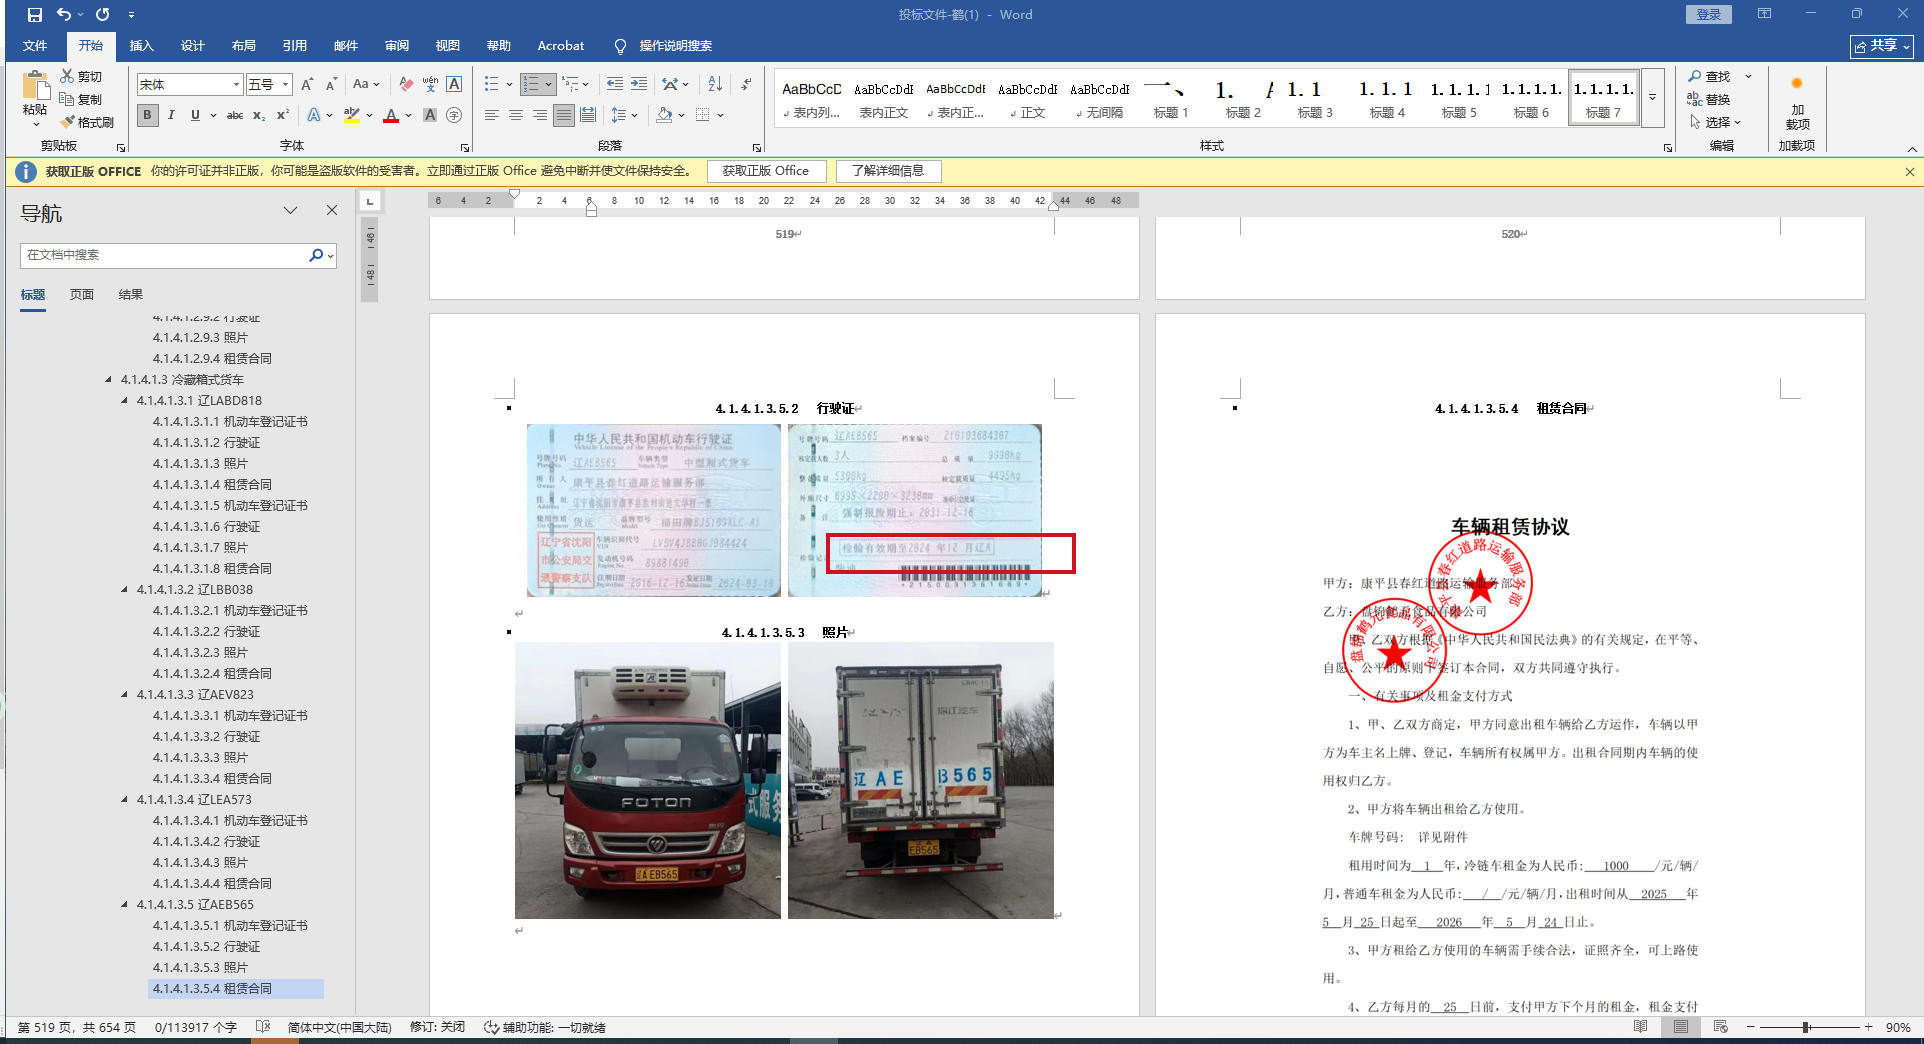Toggle show/hide paragraph marks
1924x1044 pixels.
point(746,84)
